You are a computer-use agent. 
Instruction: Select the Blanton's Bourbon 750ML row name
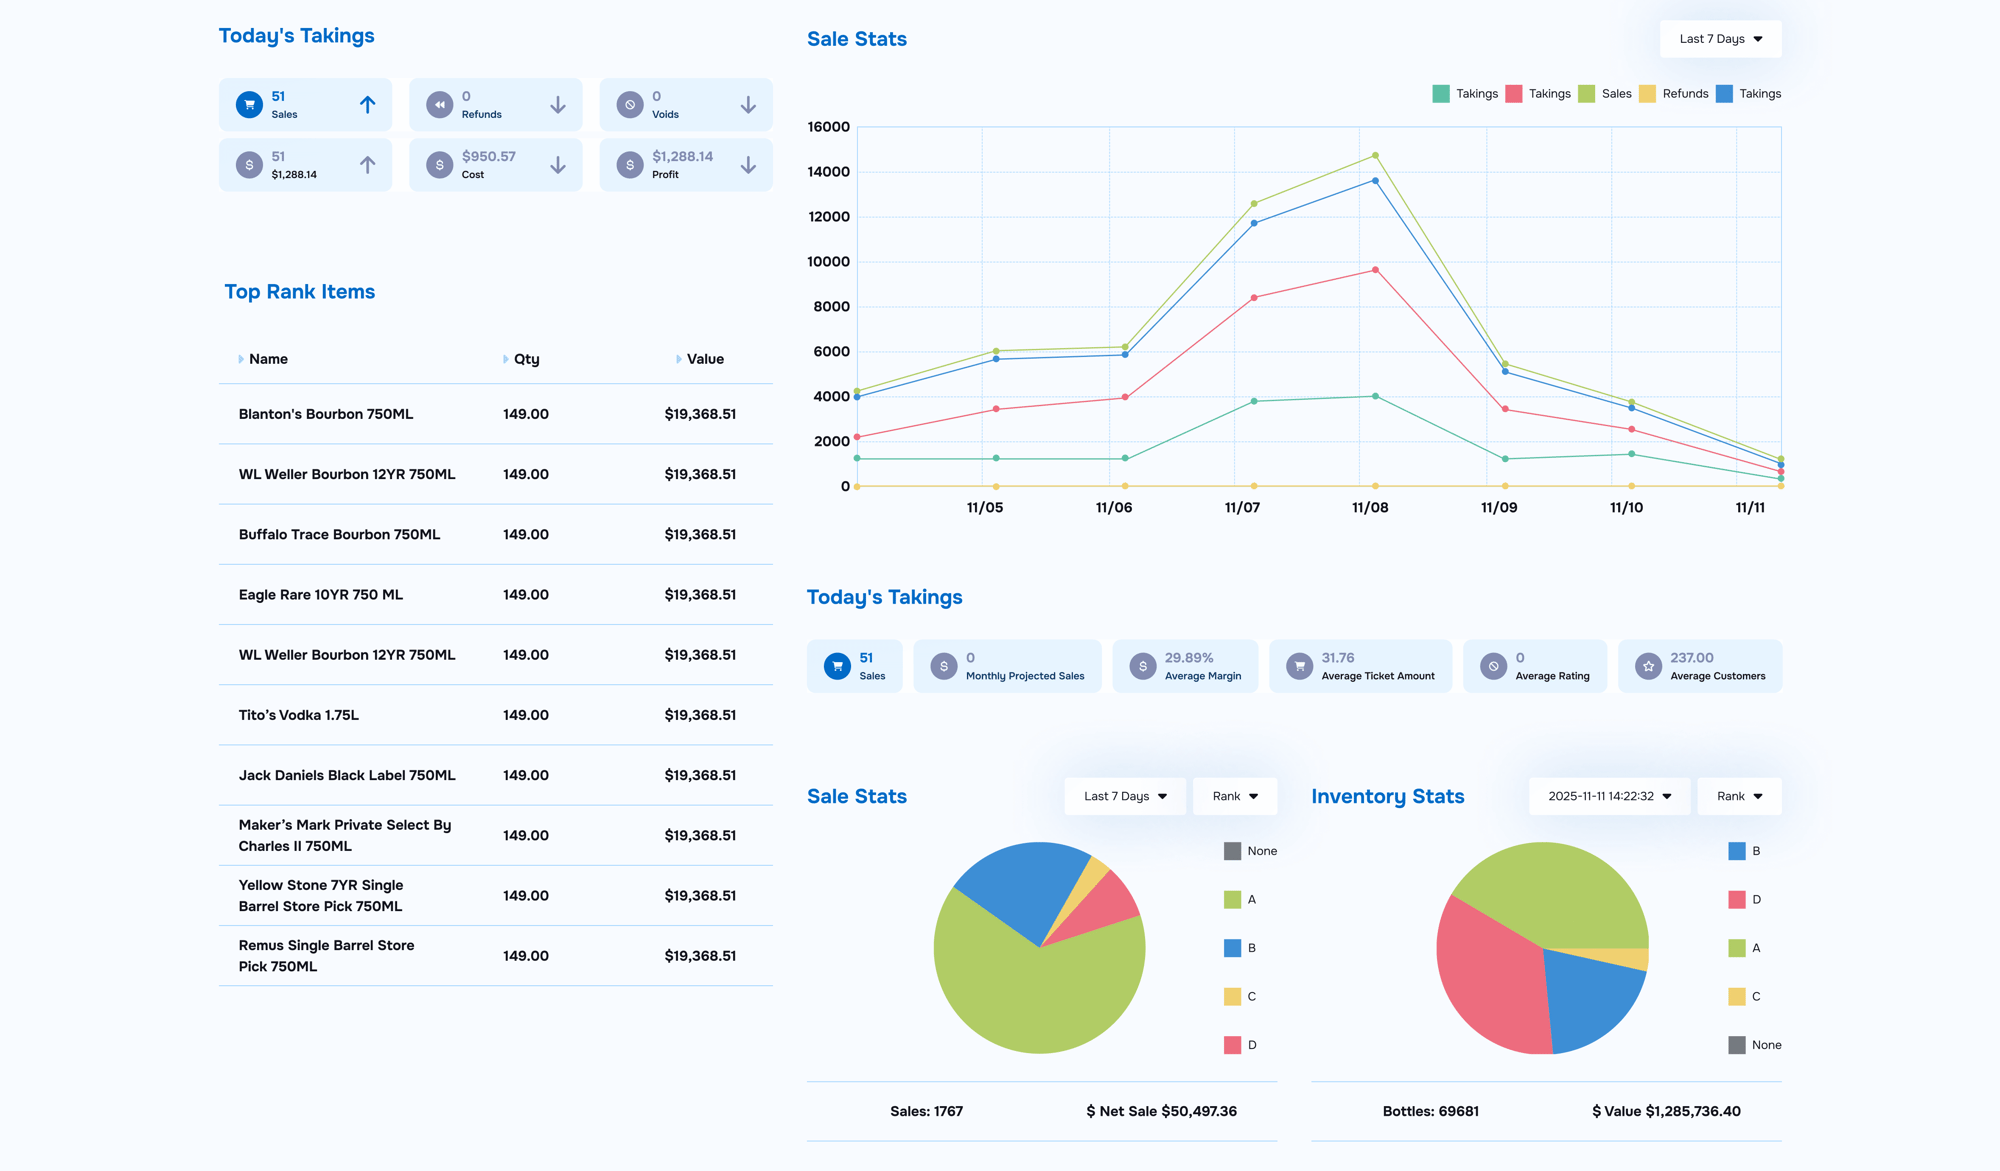click(326, 414)
